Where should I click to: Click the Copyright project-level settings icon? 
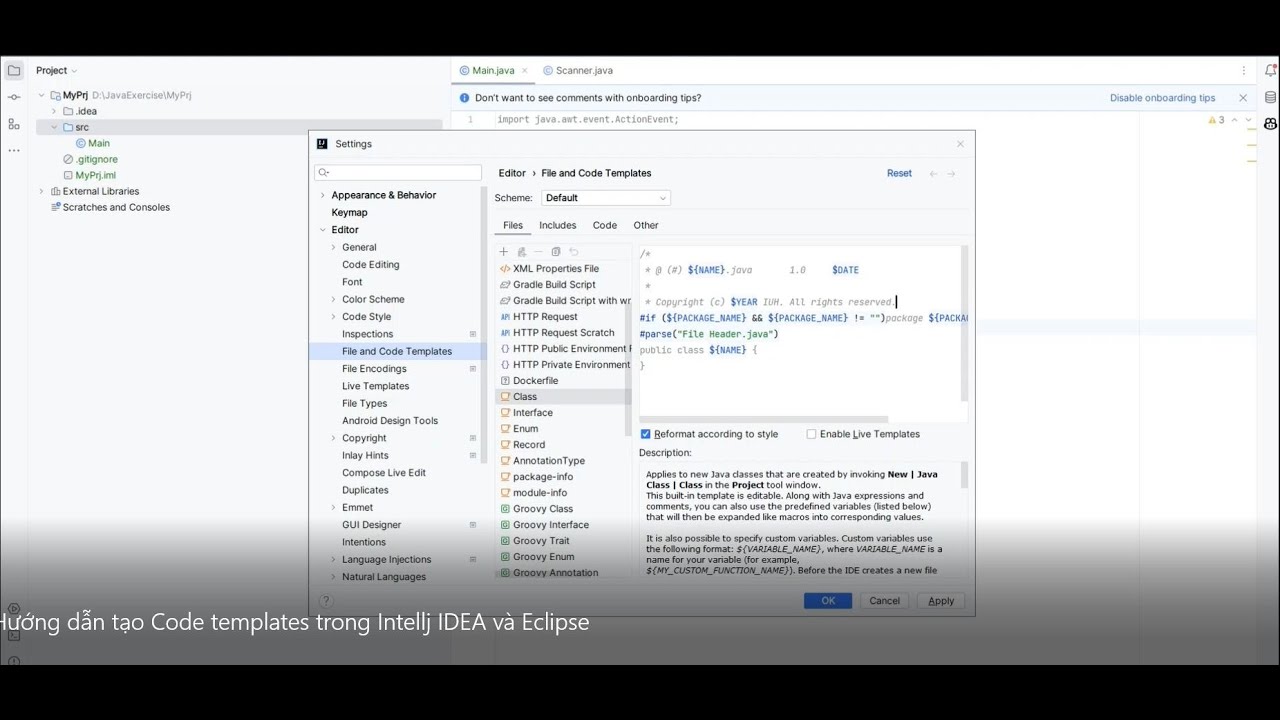[473, 438]
